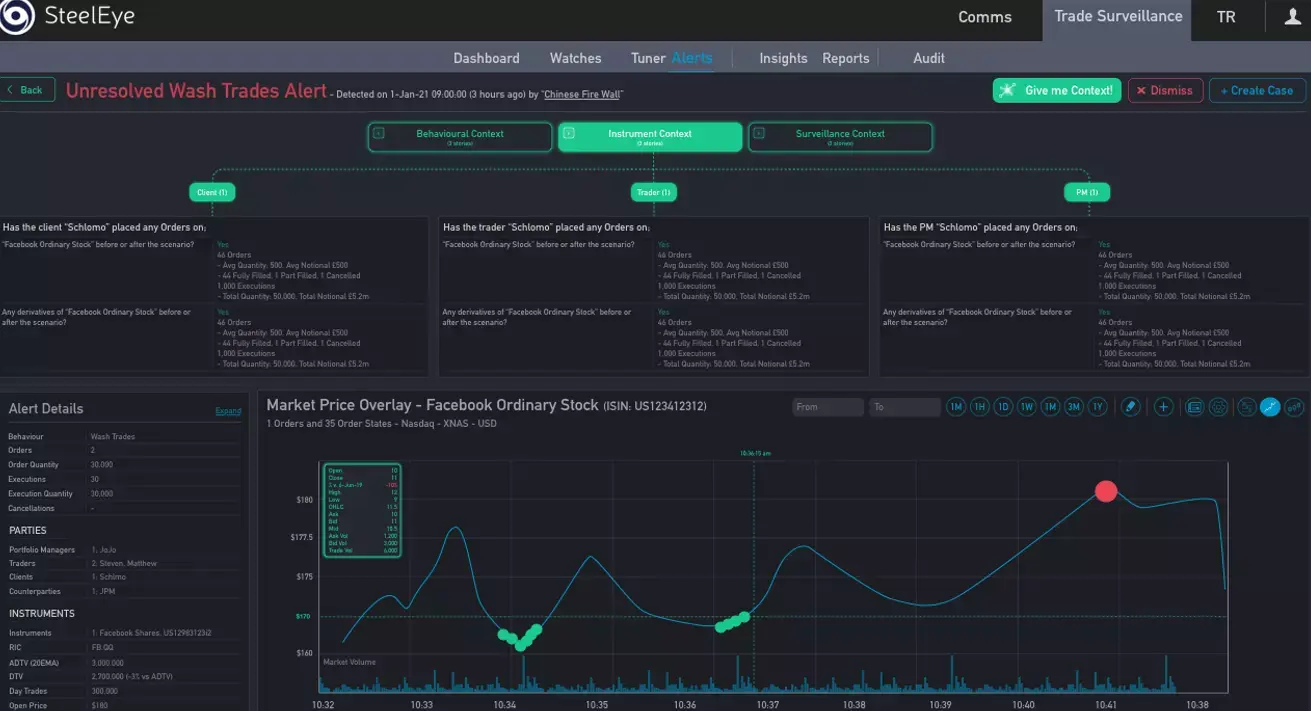
Task: Click play icon in Surveillance Context box
Action: (x=759, y=133)
